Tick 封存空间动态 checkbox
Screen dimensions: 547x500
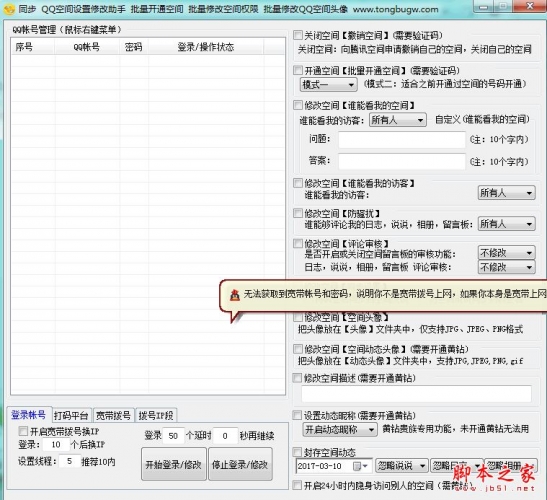click(297, 452)
